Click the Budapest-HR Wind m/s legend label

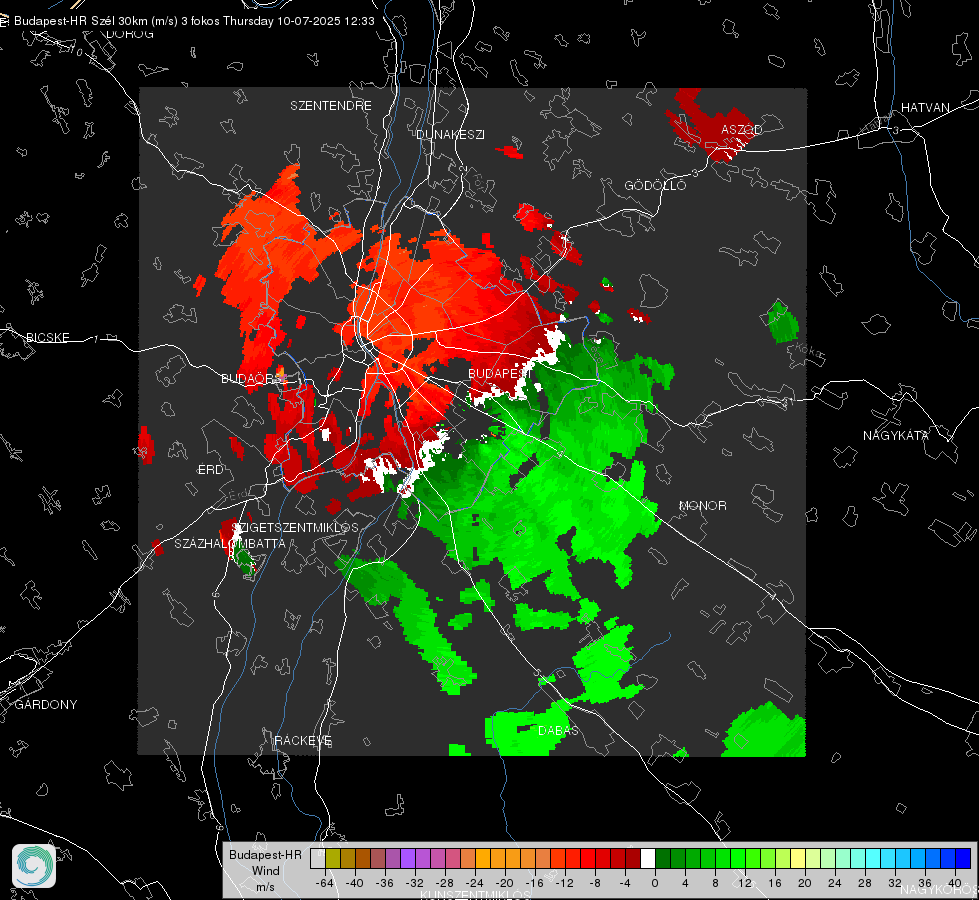pyautogui.click(x=265, y=870)
